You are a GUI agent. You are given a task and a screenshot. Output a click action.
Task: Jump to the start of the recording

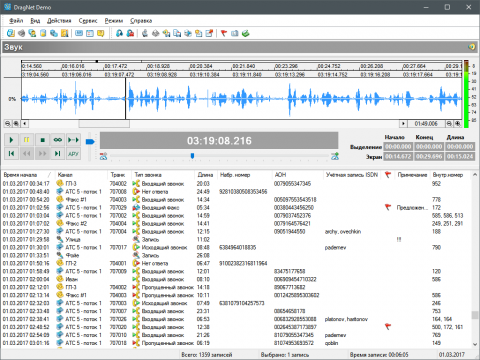point(11,154)
